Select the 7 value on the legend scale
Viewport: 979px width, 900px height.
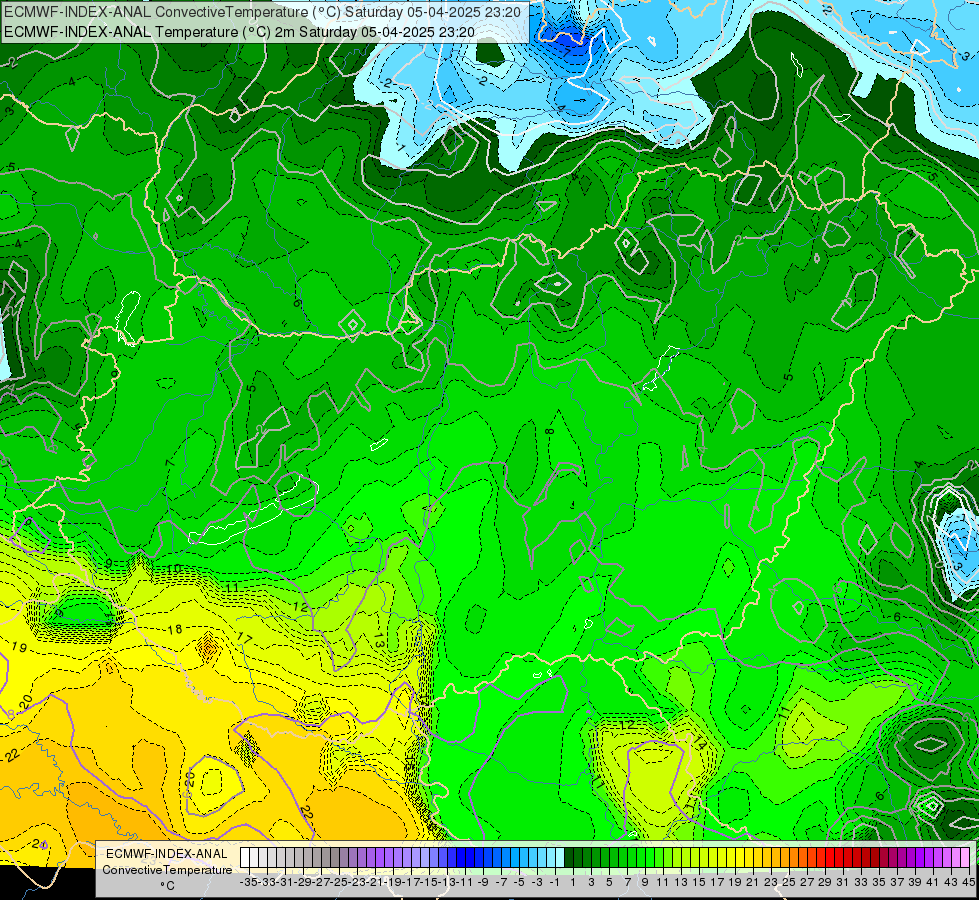click(x=627, y=881)
